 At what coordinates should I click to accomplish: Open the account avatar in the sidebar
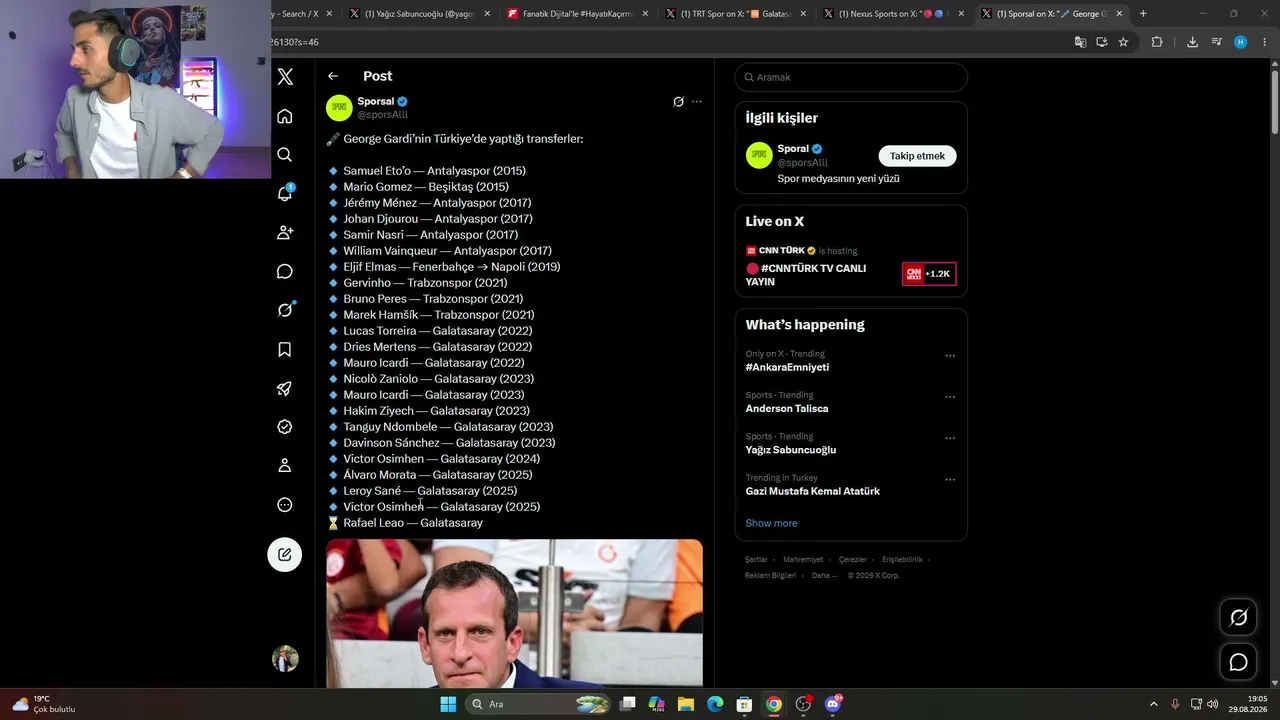pyautogui.click(x=285, y=659)
